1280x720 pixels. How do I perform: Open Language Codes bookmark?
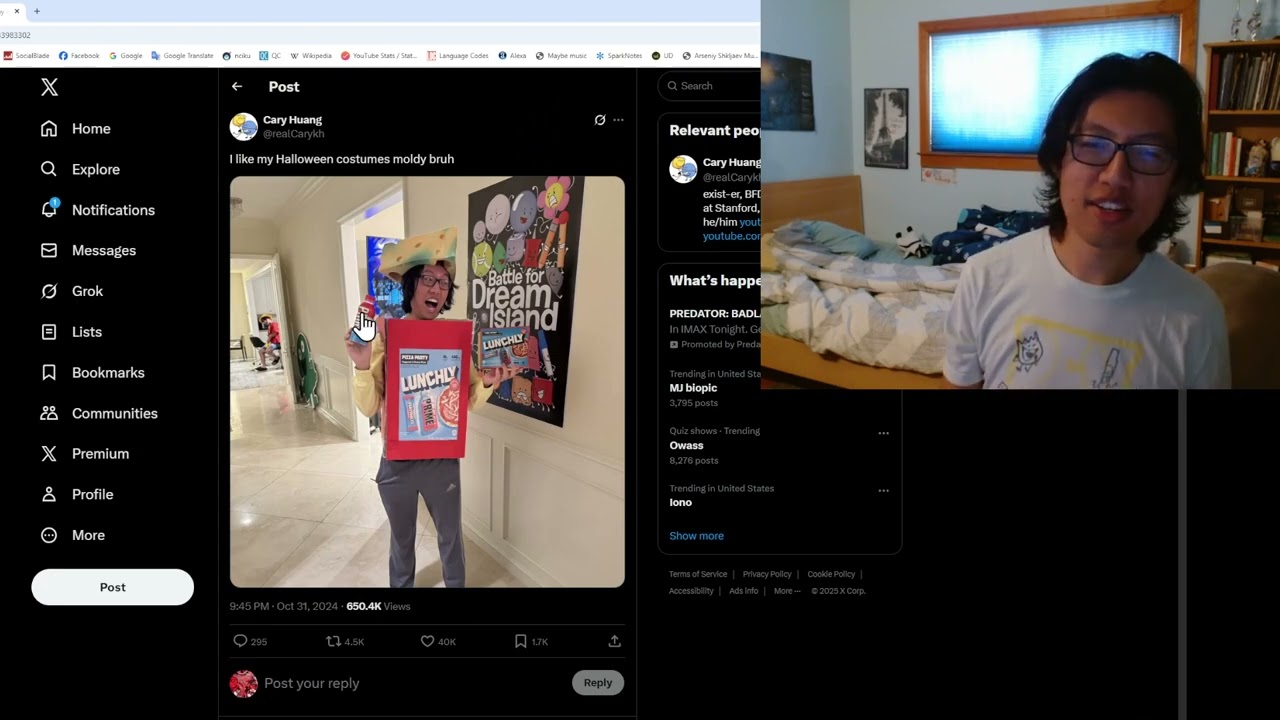tap(458, 56)
